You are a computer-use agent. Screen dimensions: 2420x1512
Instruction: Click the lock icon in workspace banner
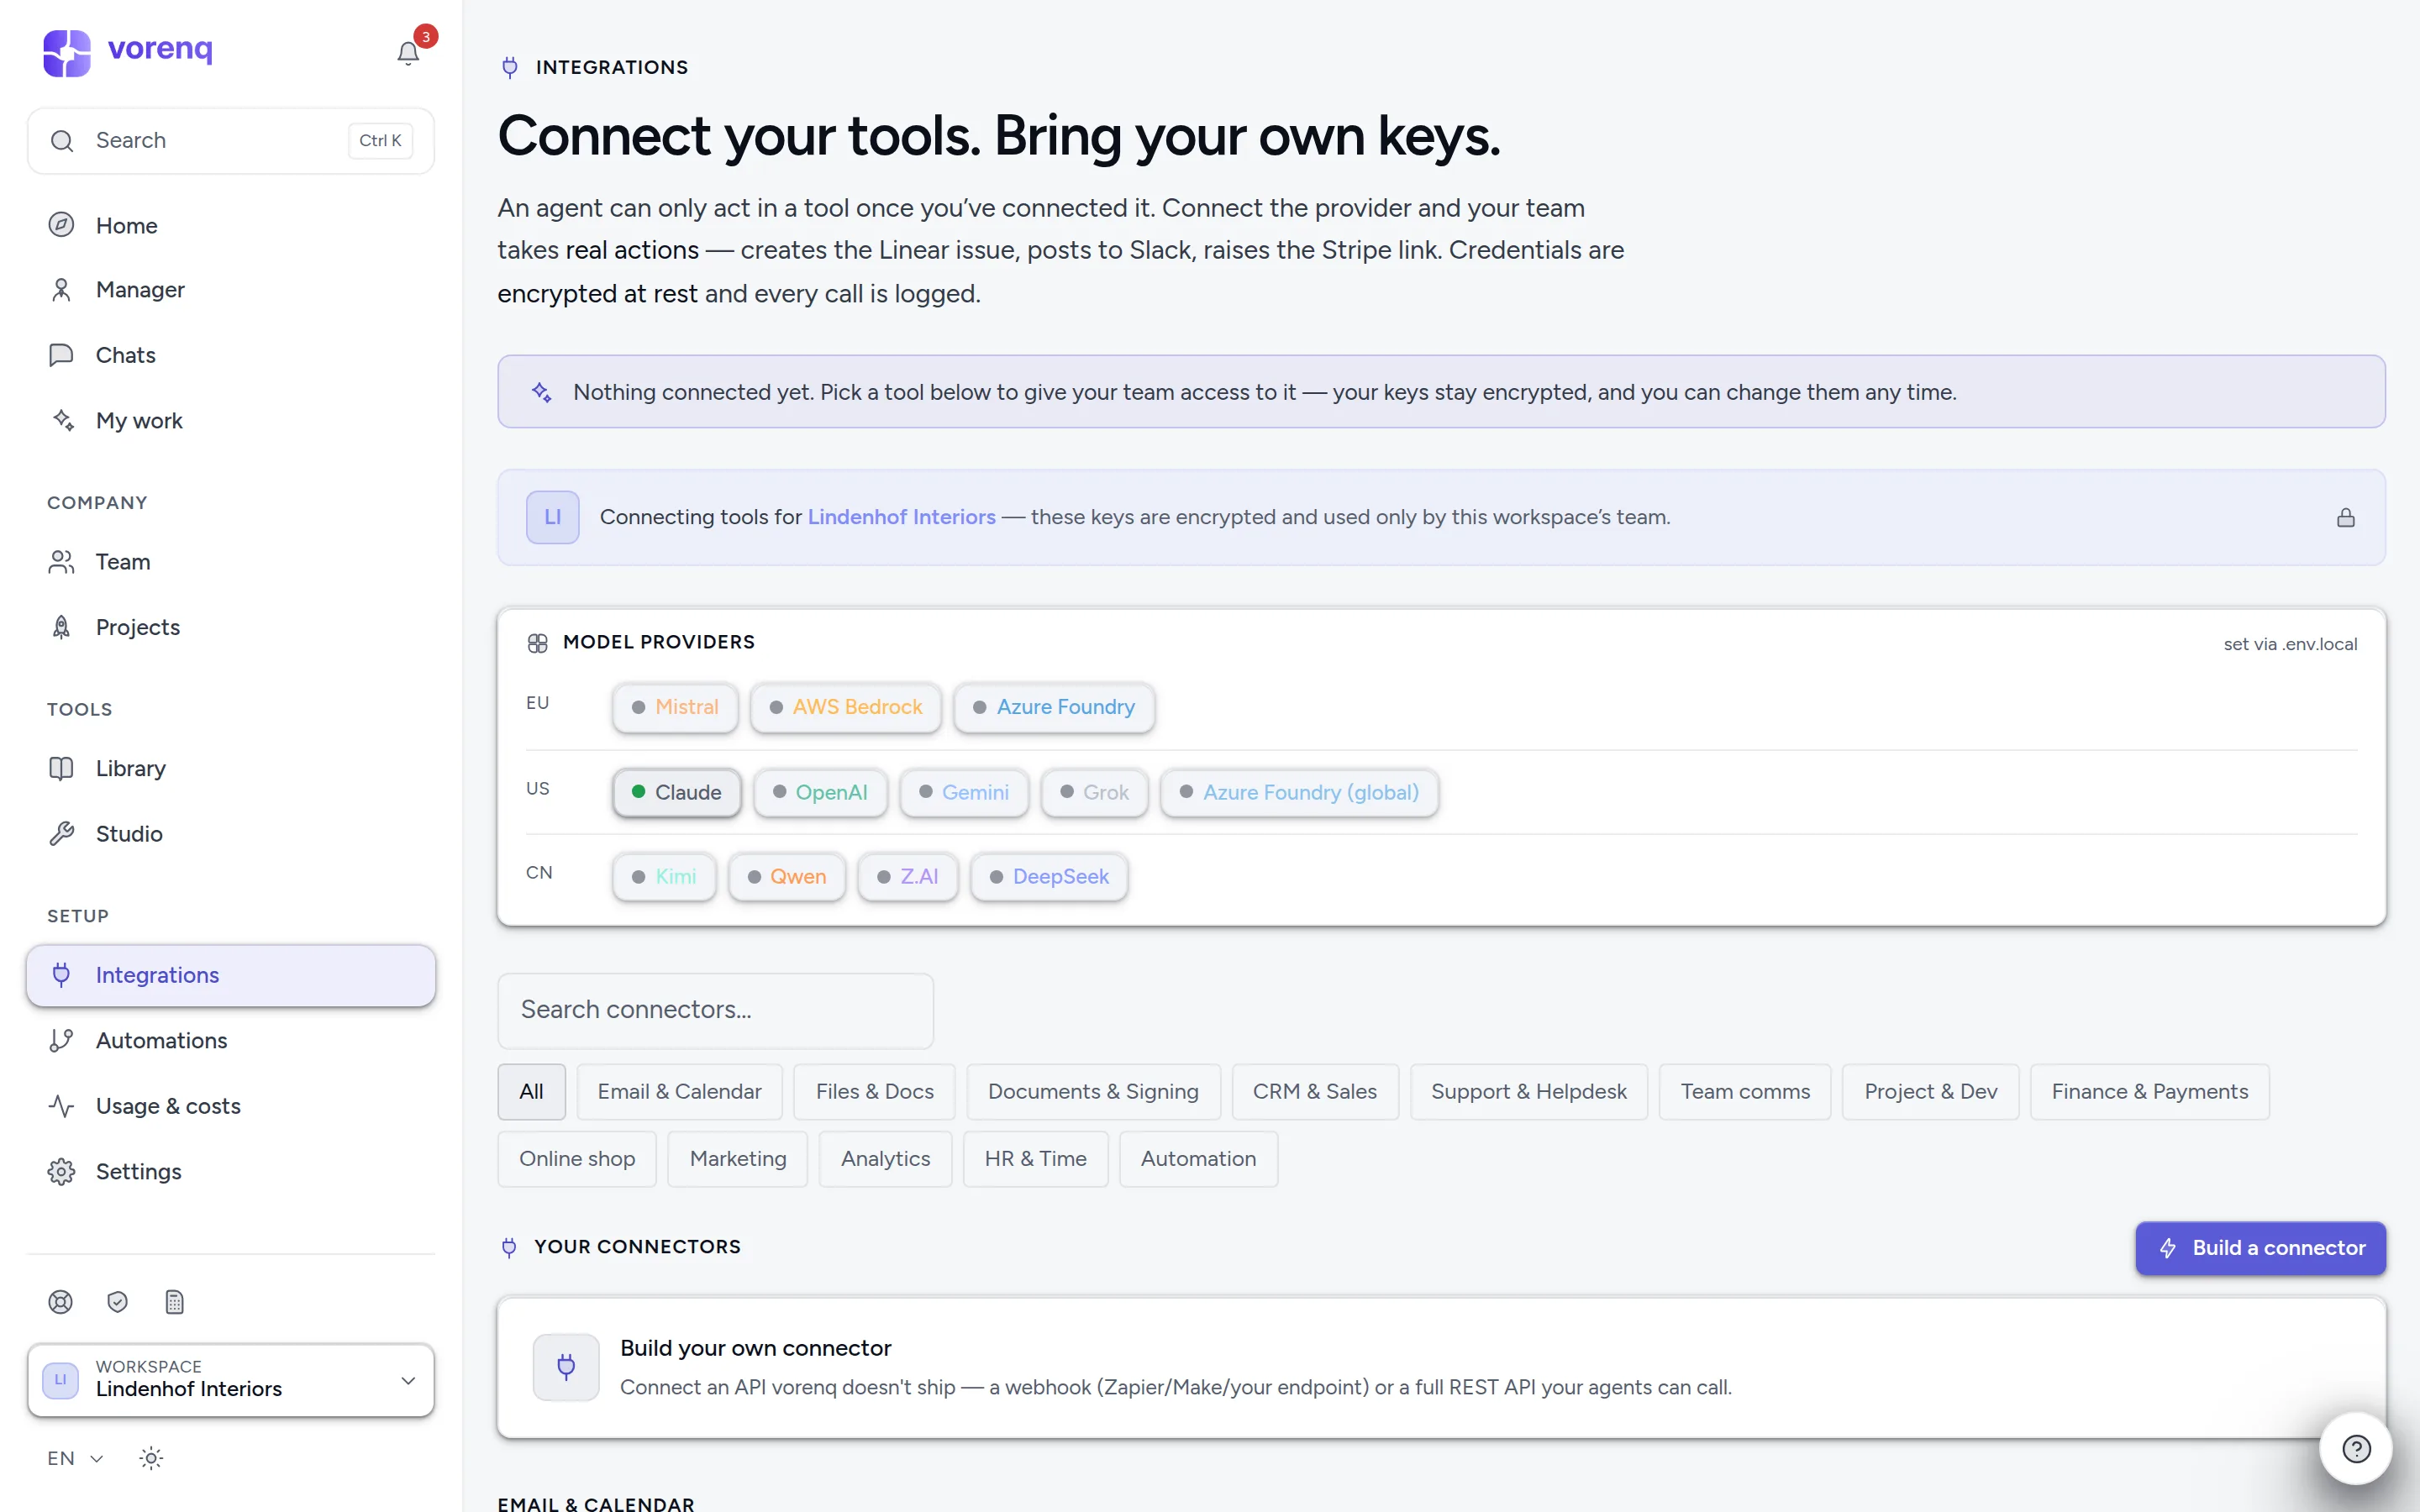(x=2346, y=517)
